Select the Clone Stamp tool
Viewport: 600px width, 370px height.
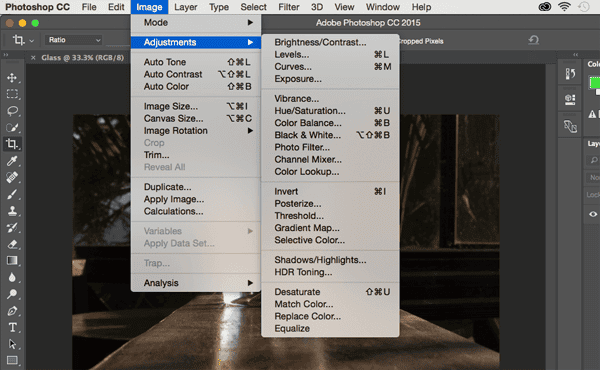[12, 211]
